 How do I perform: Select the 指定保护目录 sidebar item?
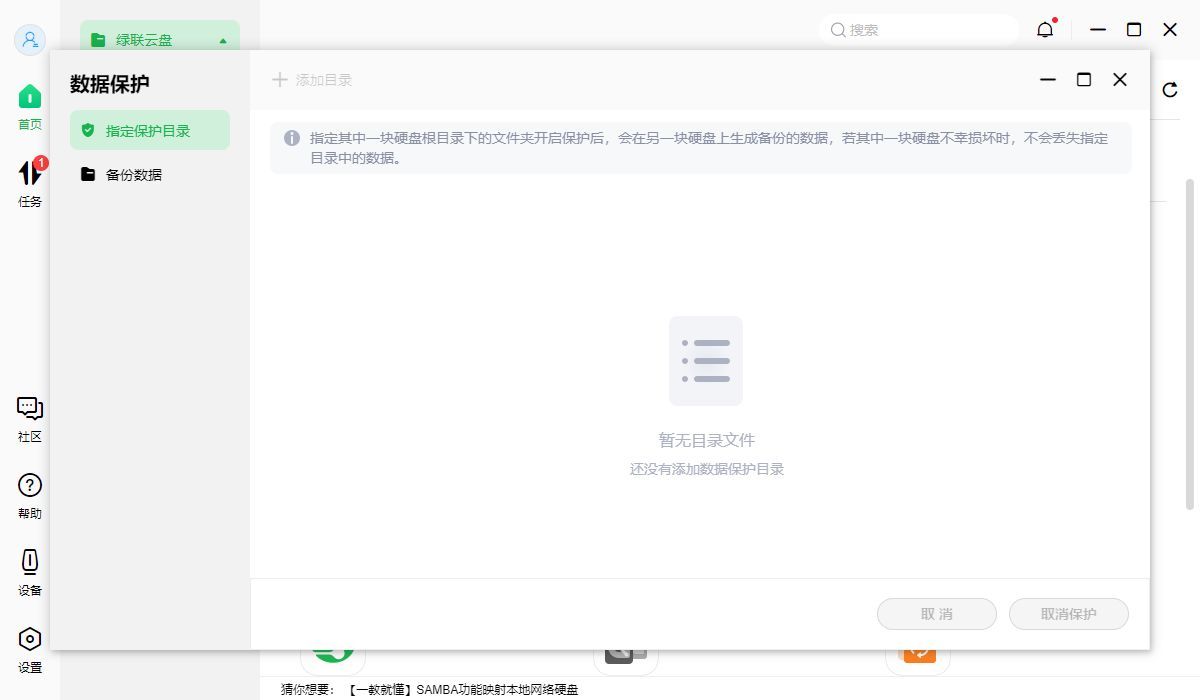[x=150, y=129]
